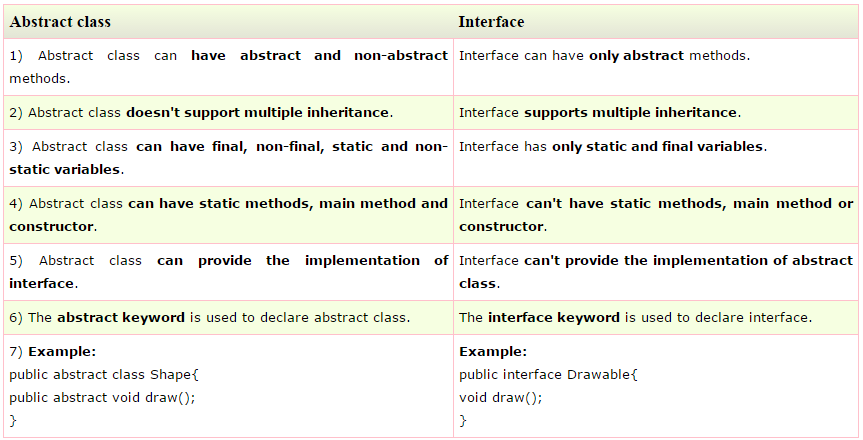Image resolution: width=863 pixels, height=440 pixels.
Task: Click the "void draw();" line in Interface example
Action: click(500, 397)
